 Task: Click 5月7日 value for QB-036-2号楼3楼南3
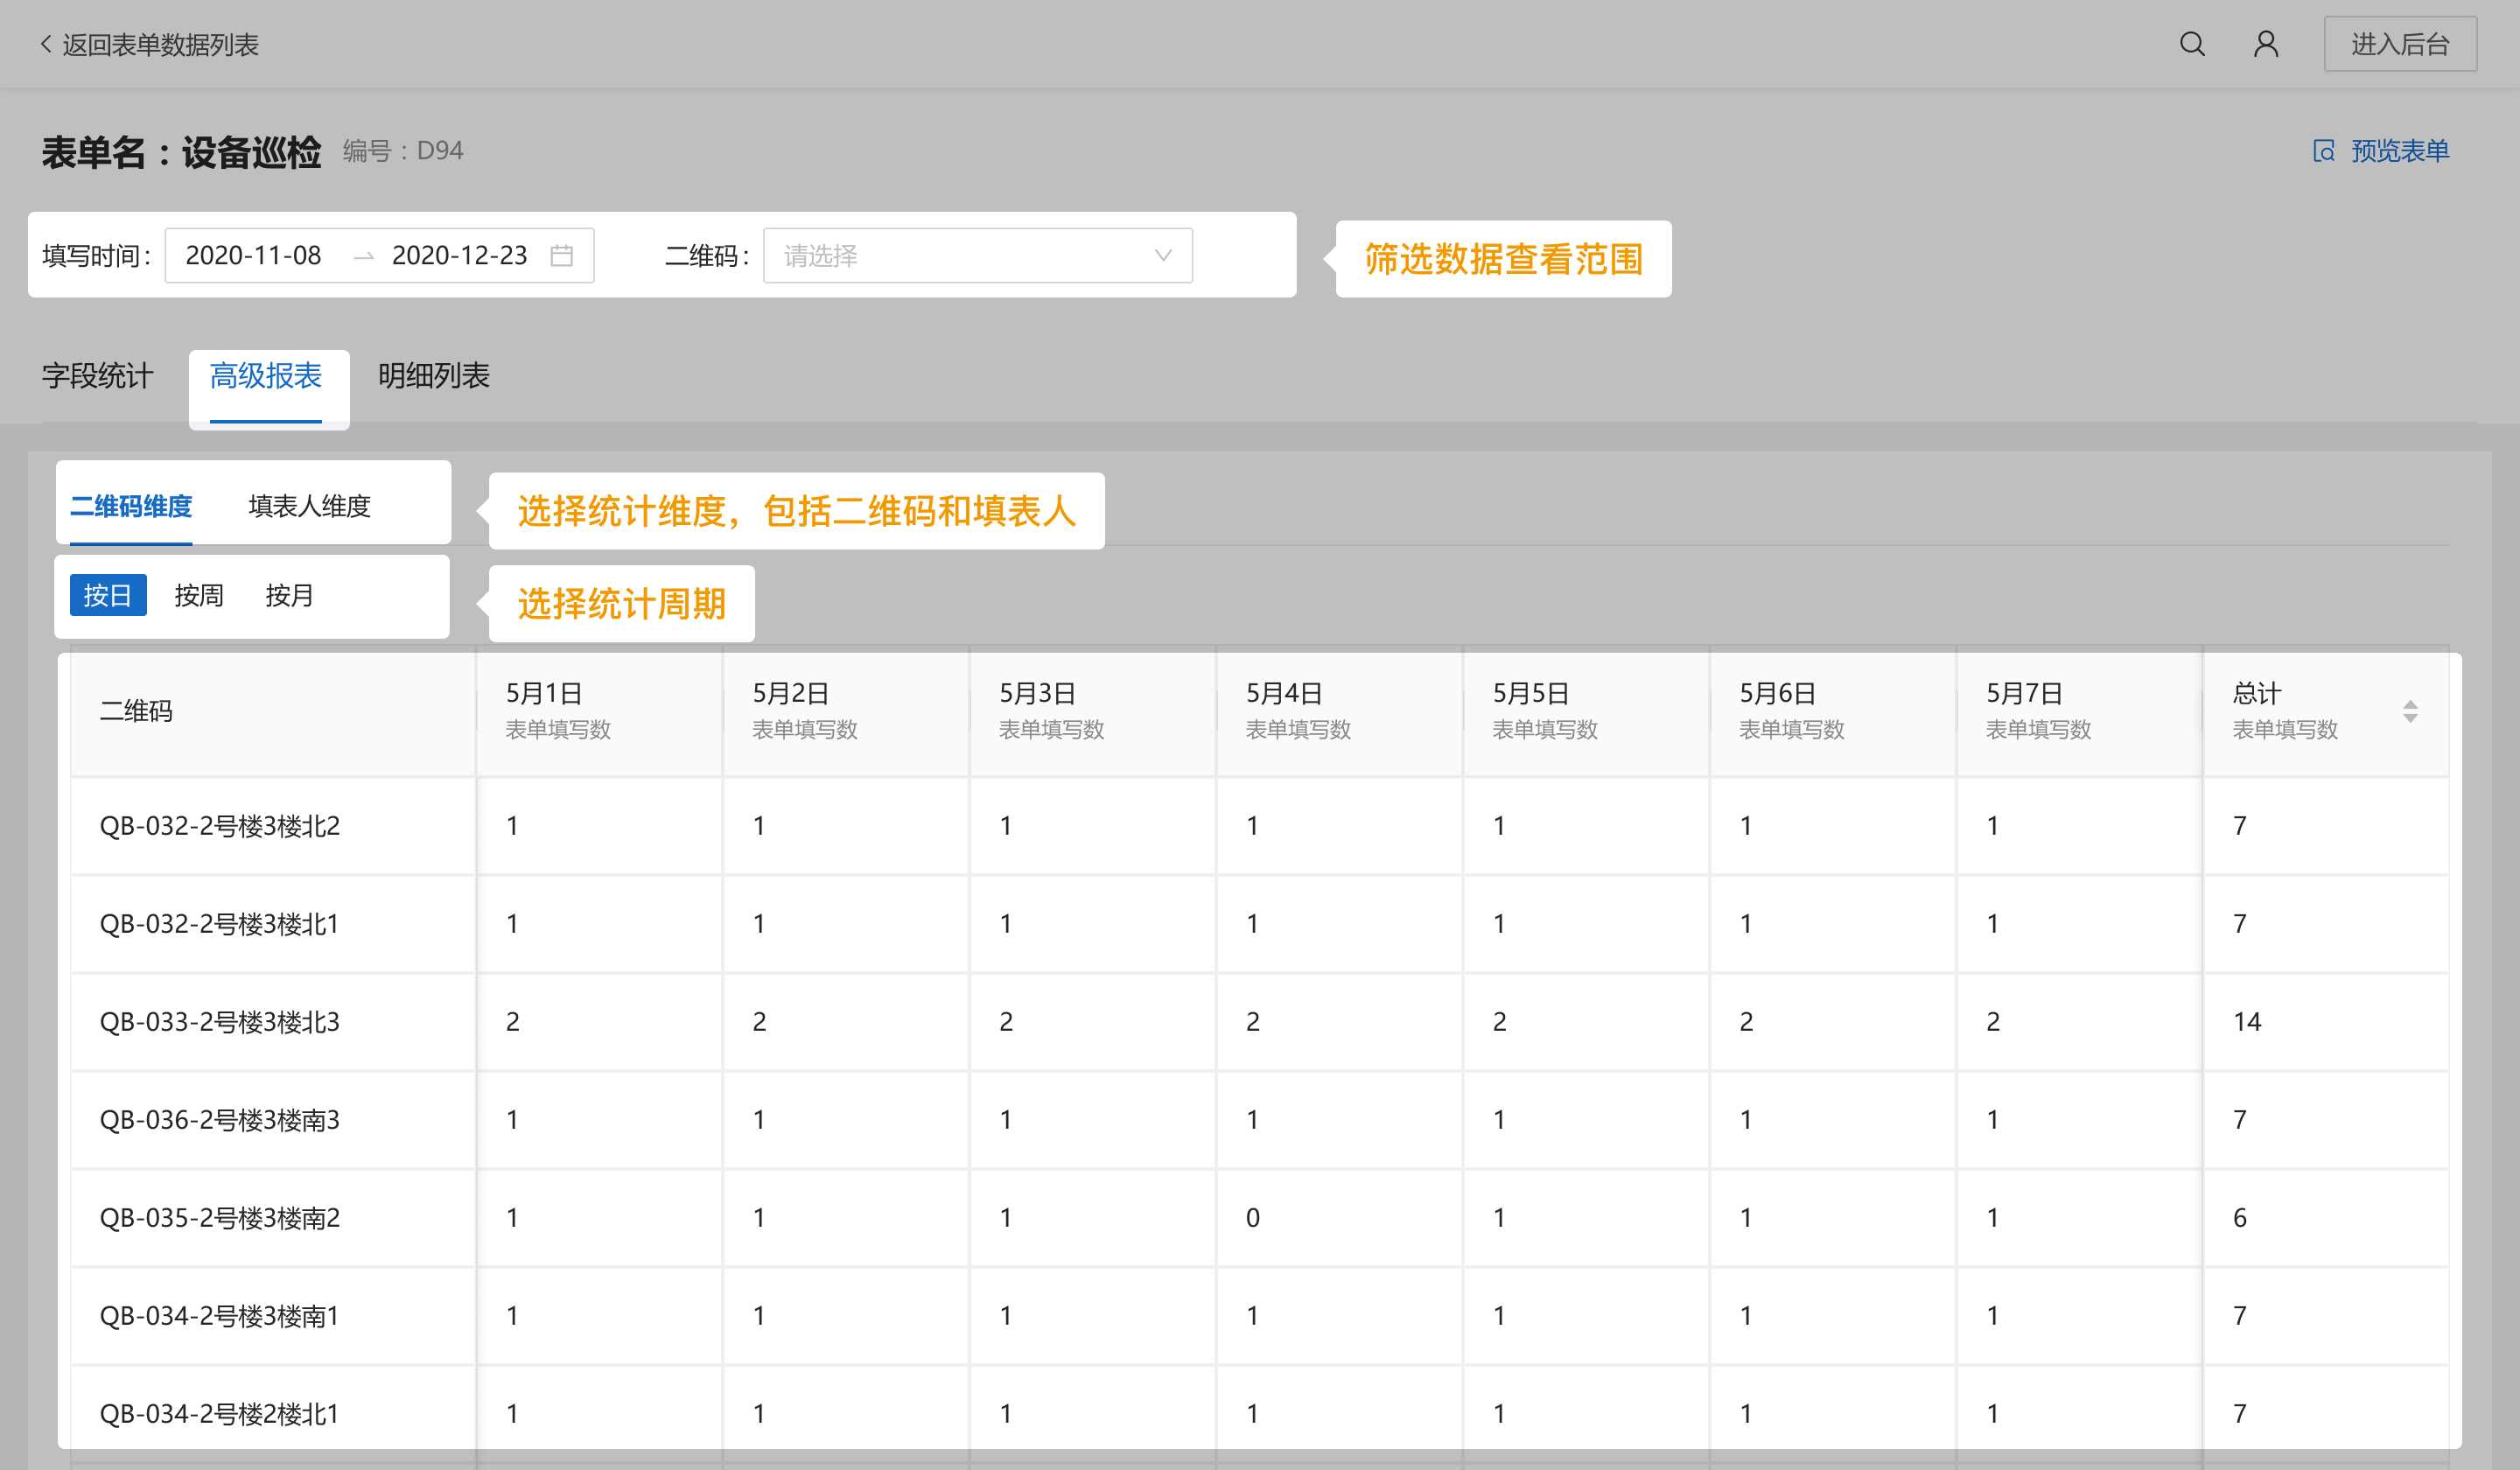pos(1993,1120)
